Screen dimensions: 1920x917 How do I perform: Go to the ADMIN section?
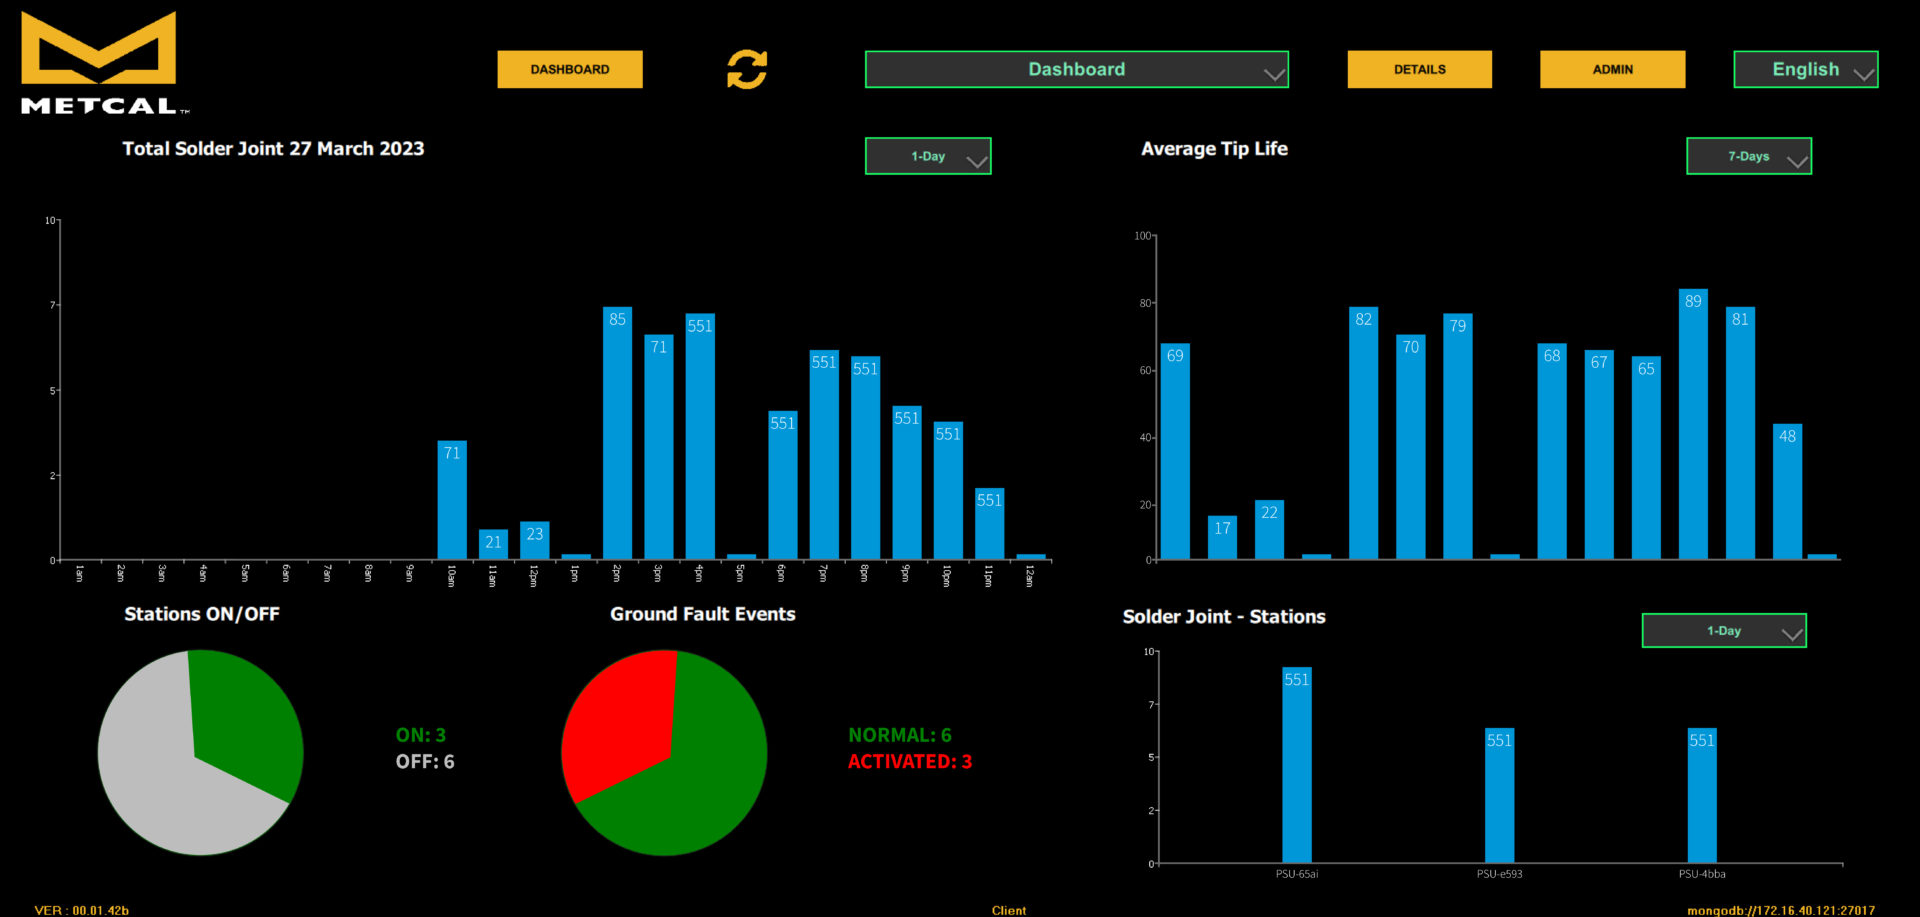click(1612, 70)
